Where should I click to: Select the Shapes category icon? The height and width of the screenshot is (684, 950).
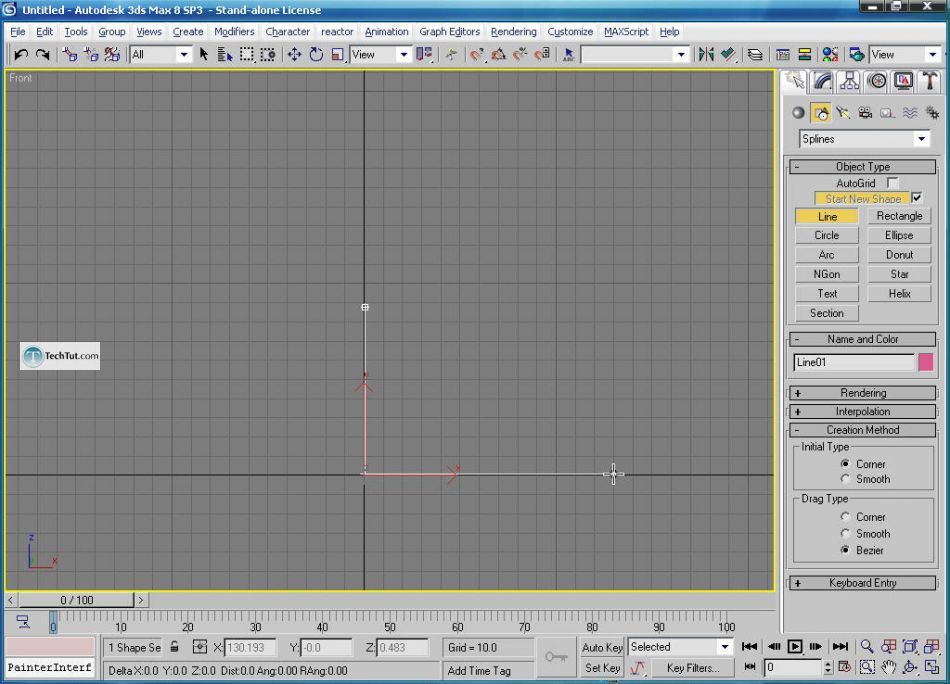click(x=821, y=113)
